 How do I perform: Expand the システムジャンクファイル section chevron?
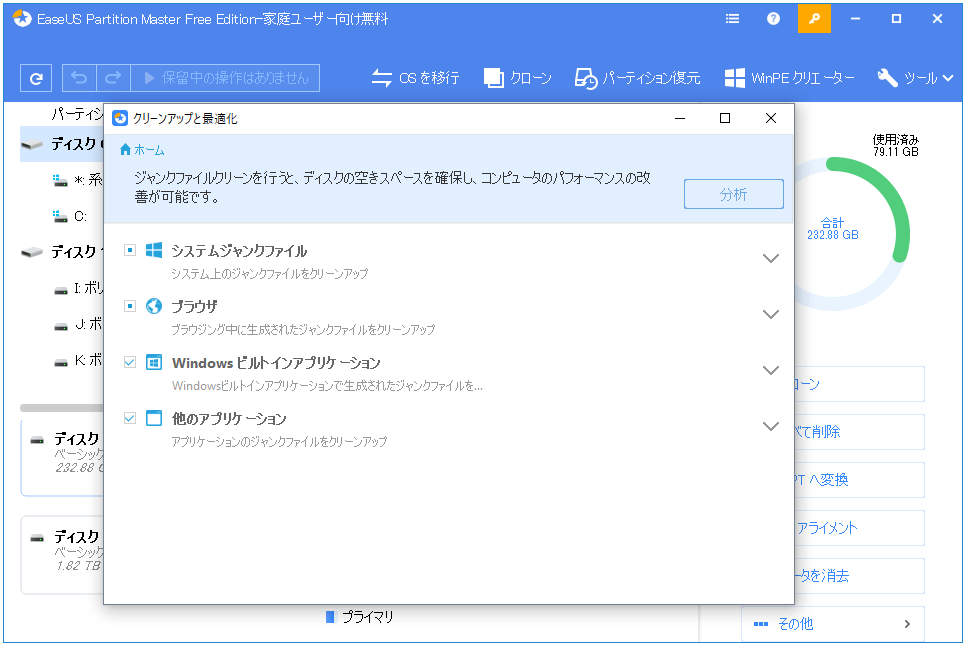coord(770,258)
